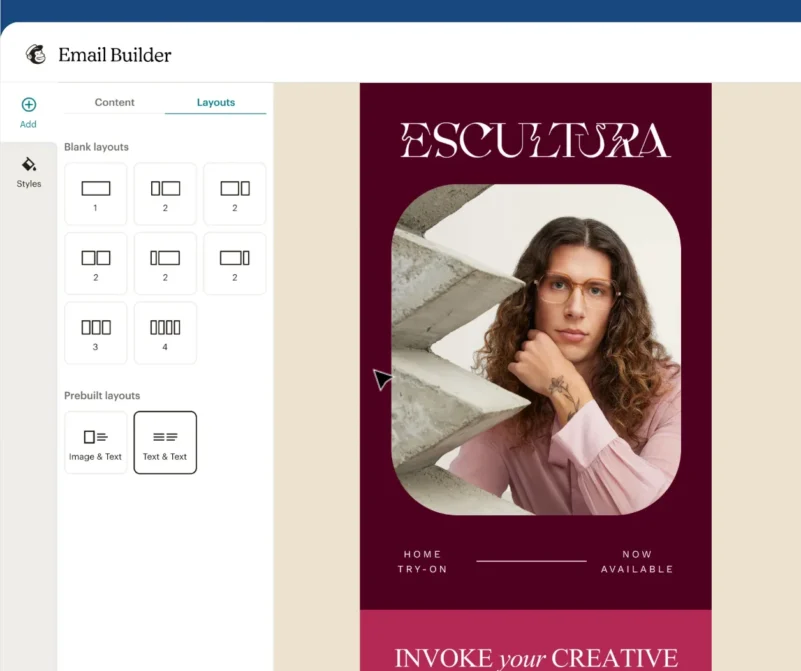Select the narrow-left two-column layout
801x671 pixels.
pyautogui.click(x=165, y=193)
